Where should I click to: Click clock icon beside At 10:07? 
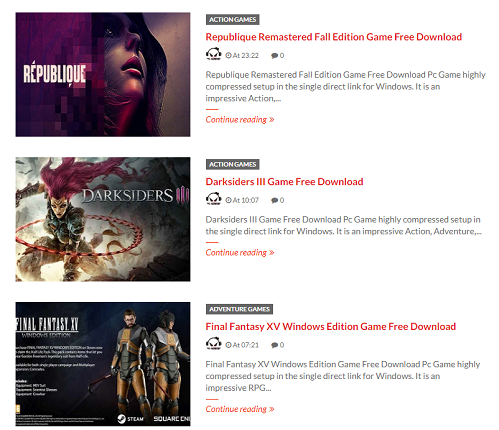pos(228,200)
